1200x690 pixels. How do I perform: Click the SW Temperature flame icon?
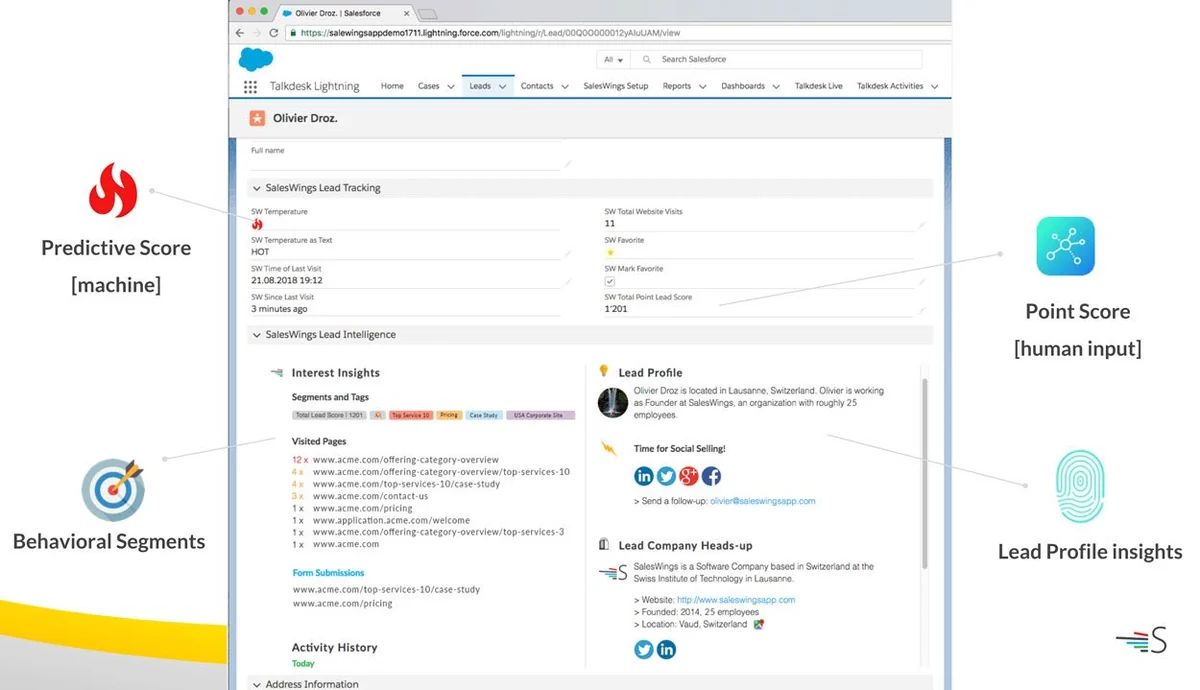pyautogui.click(x=257, y=225)
